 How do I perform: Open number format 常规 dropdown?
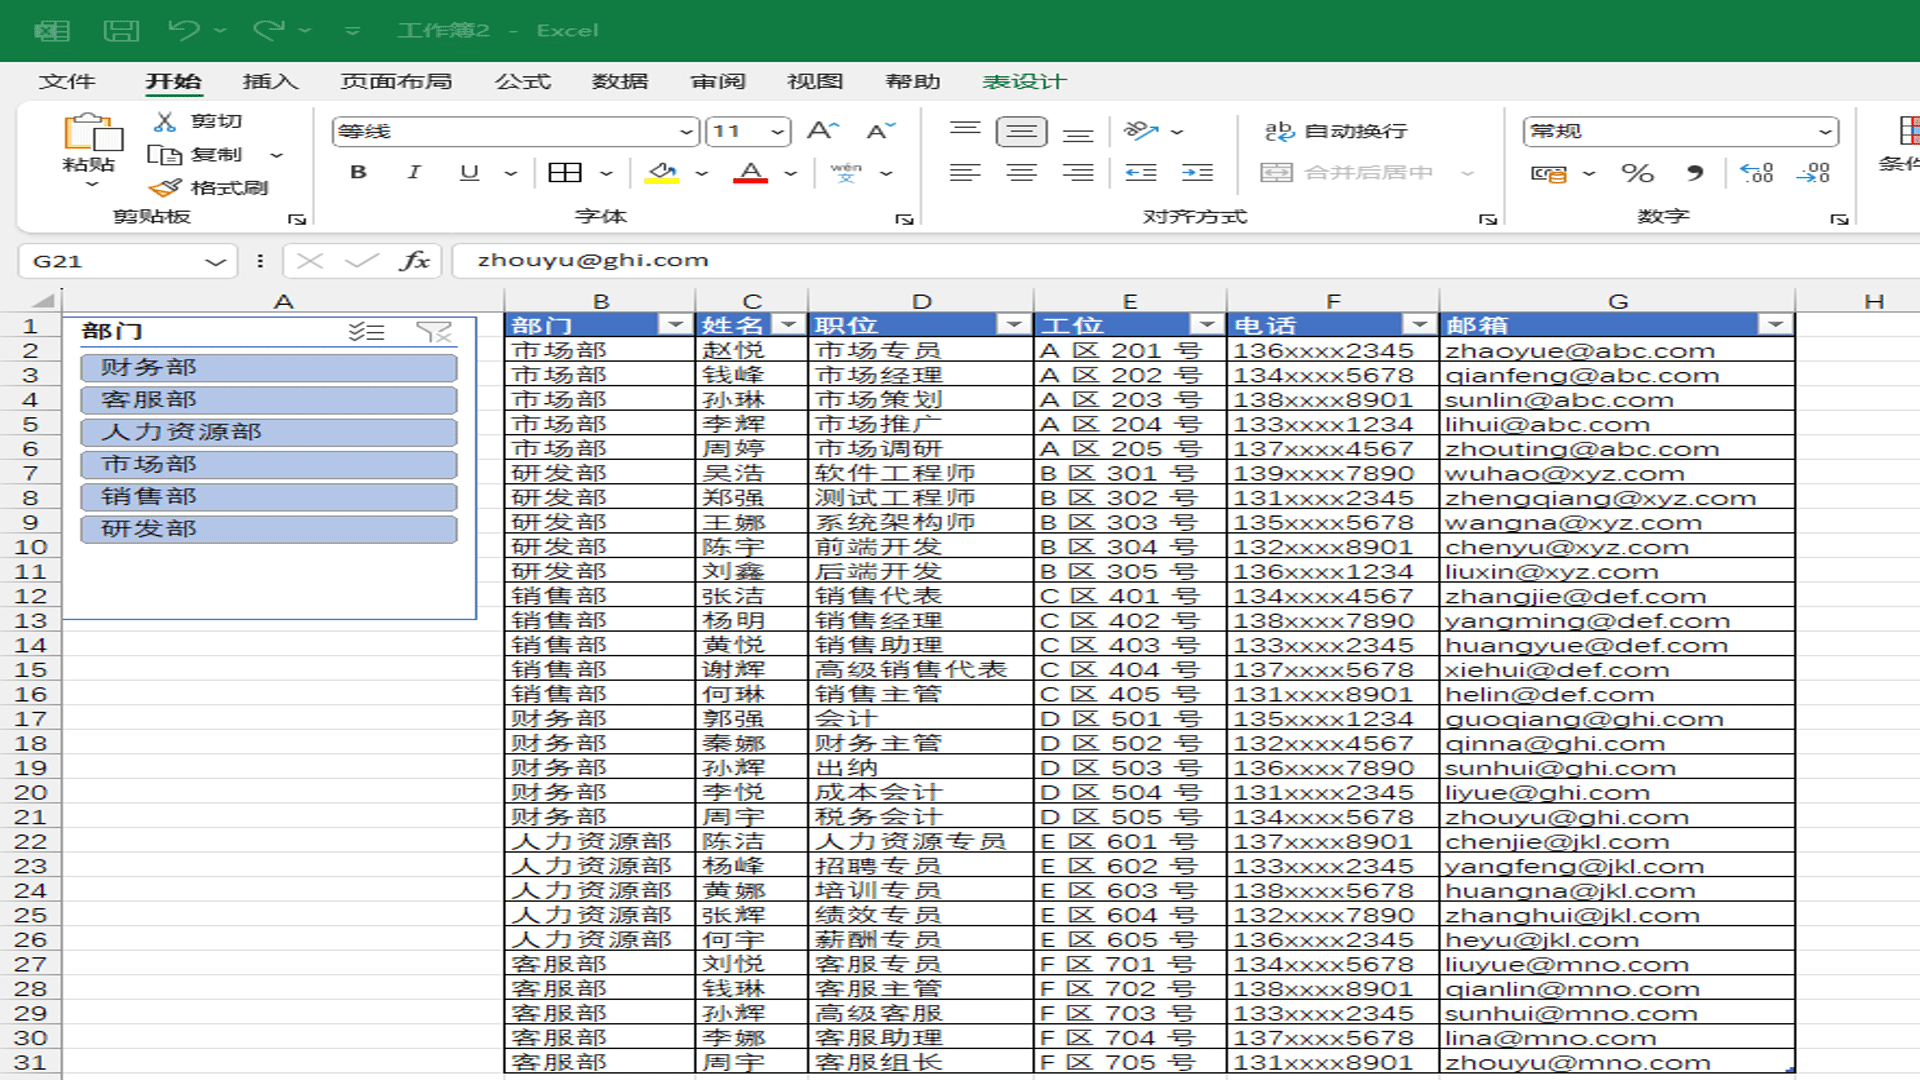[1825, 131]
